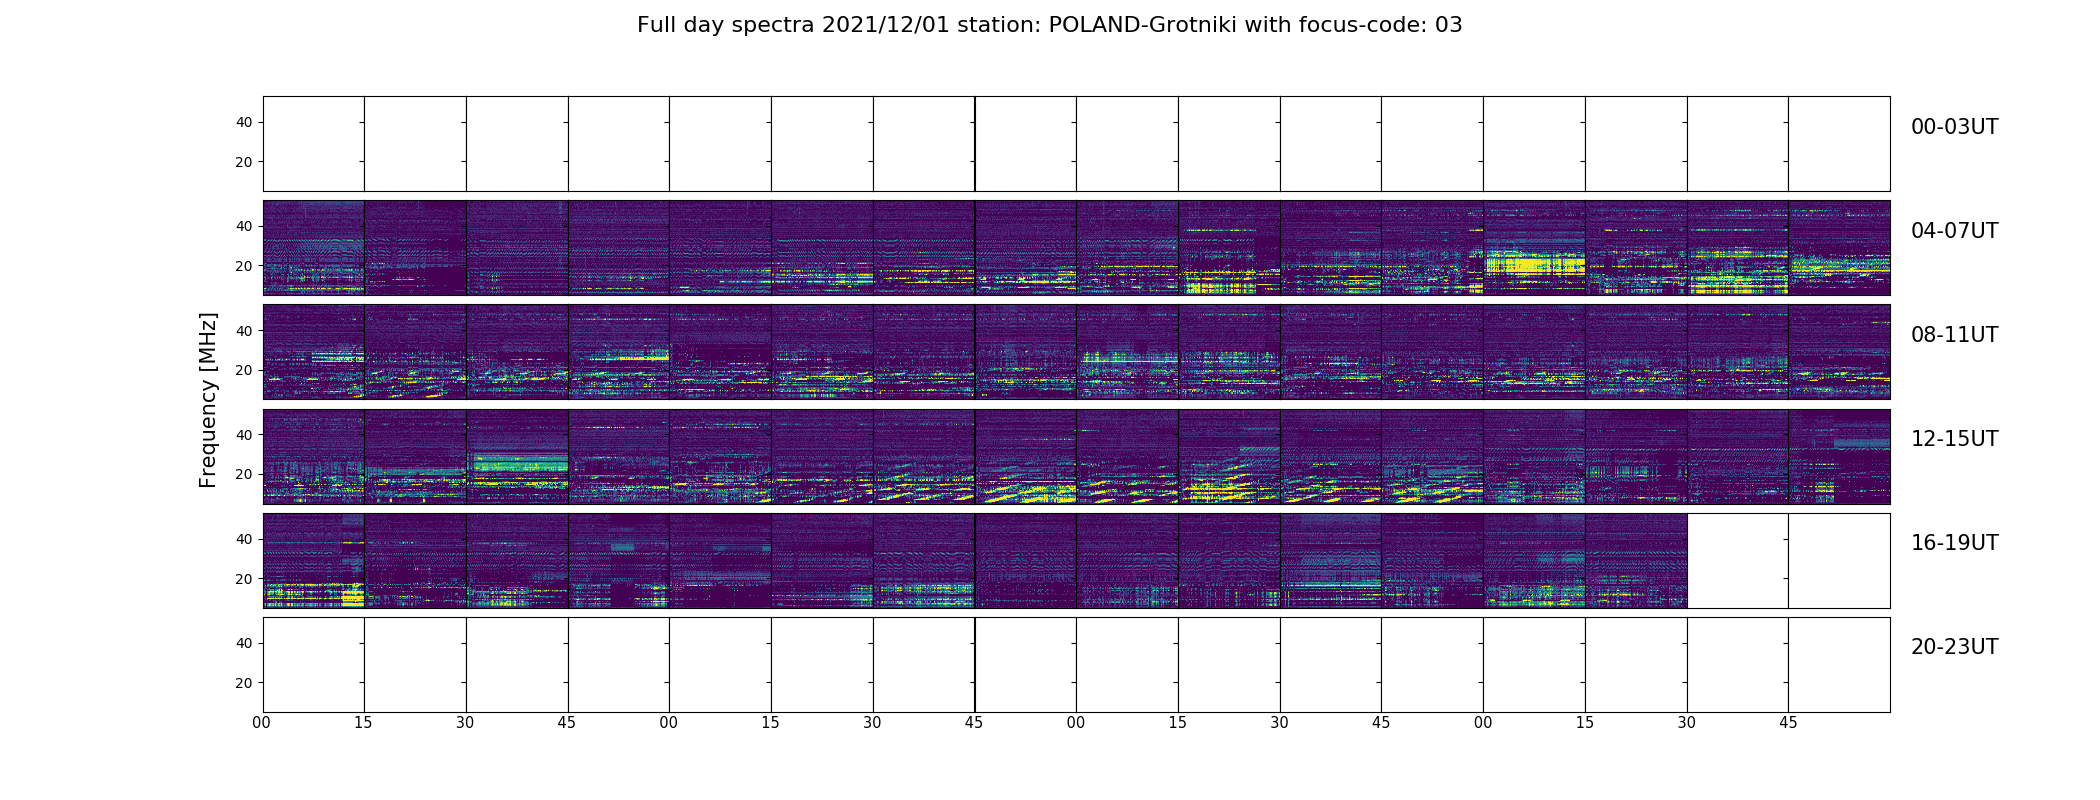Open the first spectrogram panel of 16-19UT row

[x=314, y=561]
